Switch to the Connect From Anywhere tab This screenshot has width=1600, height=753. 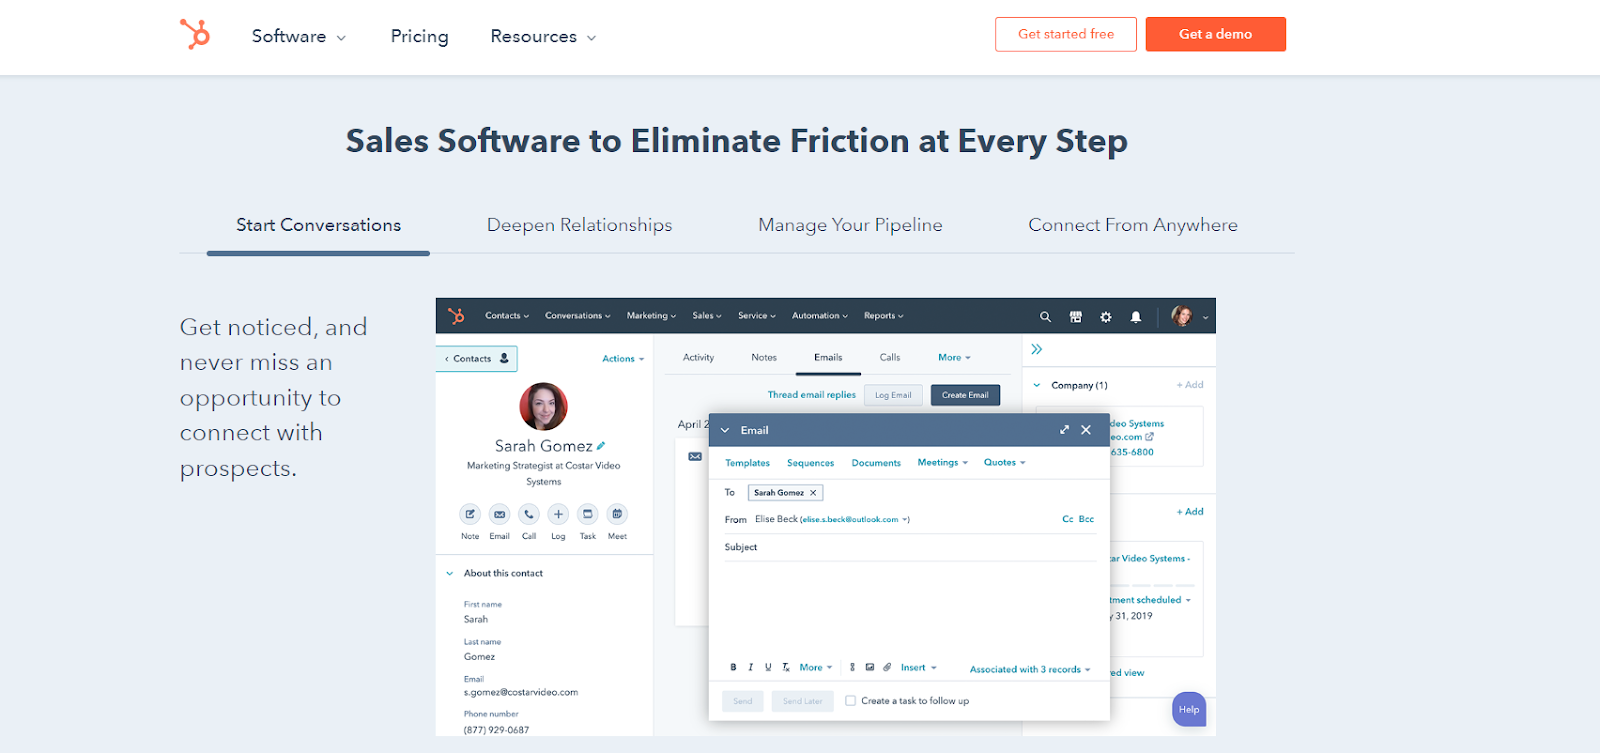pos(1133,226)
